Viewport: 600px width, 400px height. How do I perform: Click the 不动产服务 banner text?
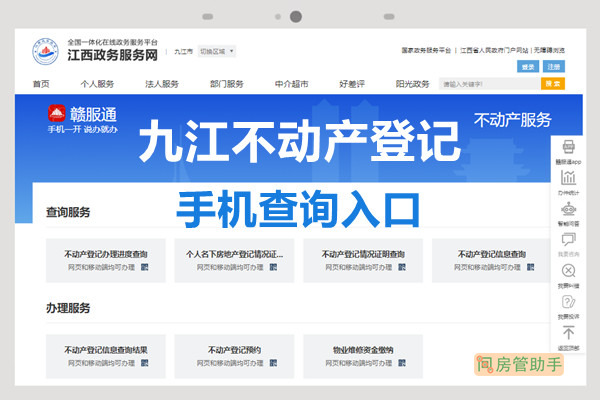click(x=512, y=120)
